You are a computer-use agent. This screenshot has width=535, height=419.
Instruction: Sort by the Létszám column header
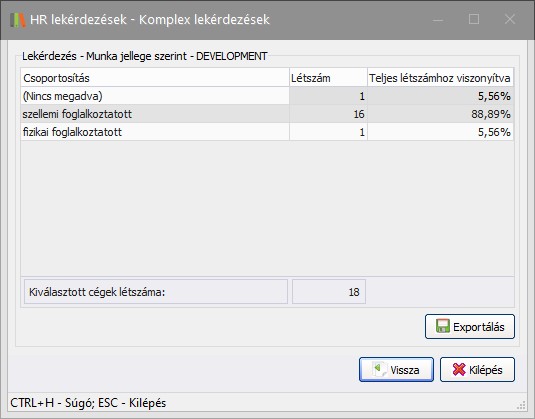point(328,78)
